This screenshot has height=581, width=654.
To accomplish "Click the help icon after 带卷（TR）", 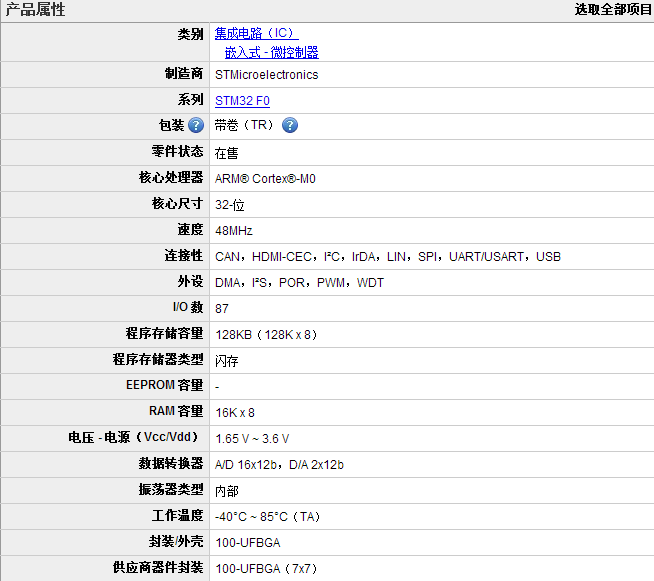I will click(290, 126).
